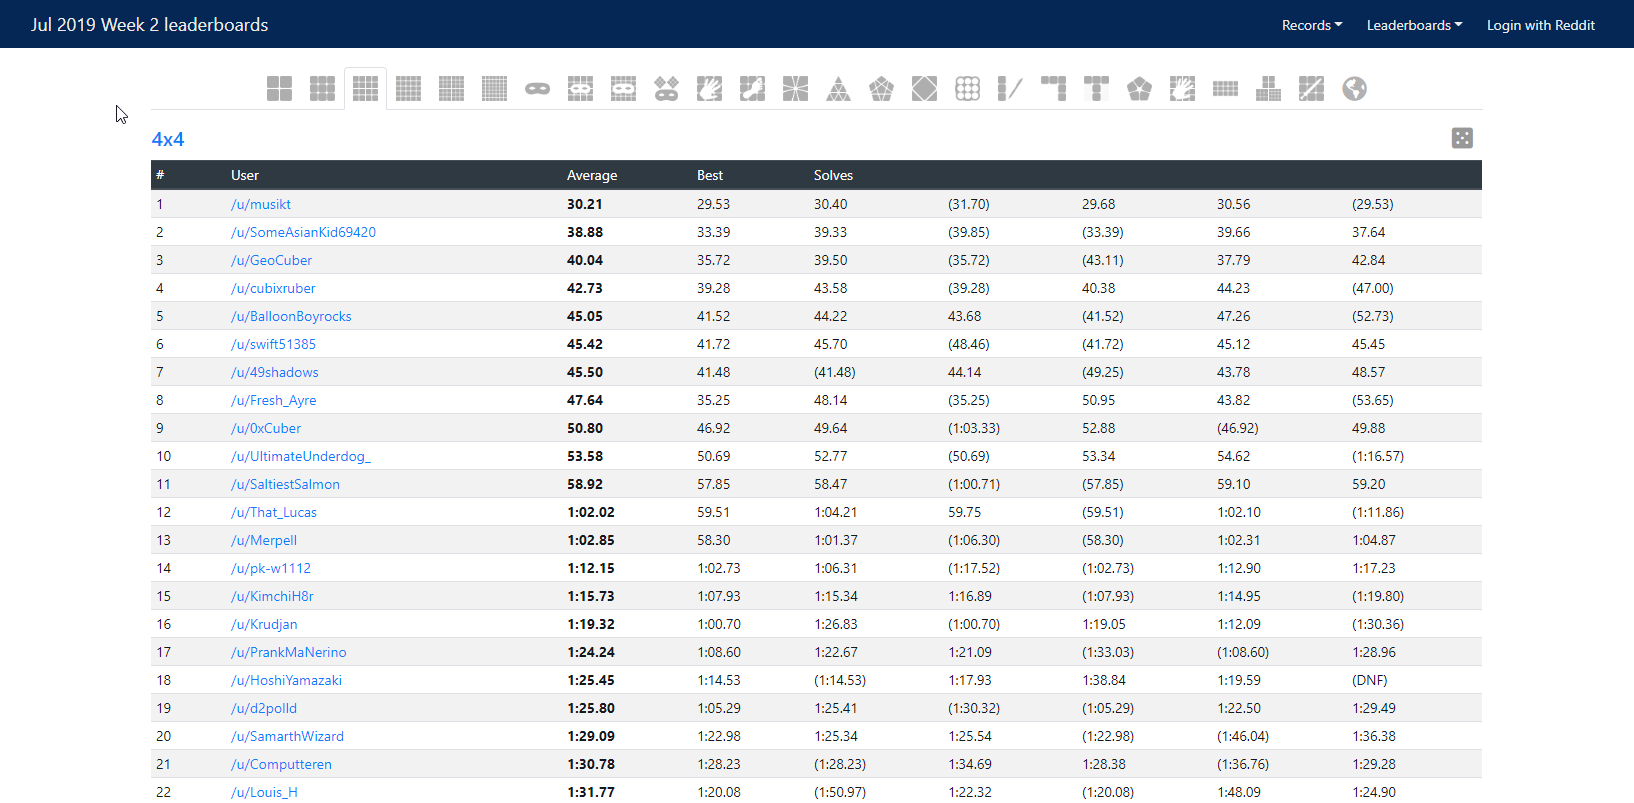Expand the Leaderboards dropdown menu

coord(1414,25)
